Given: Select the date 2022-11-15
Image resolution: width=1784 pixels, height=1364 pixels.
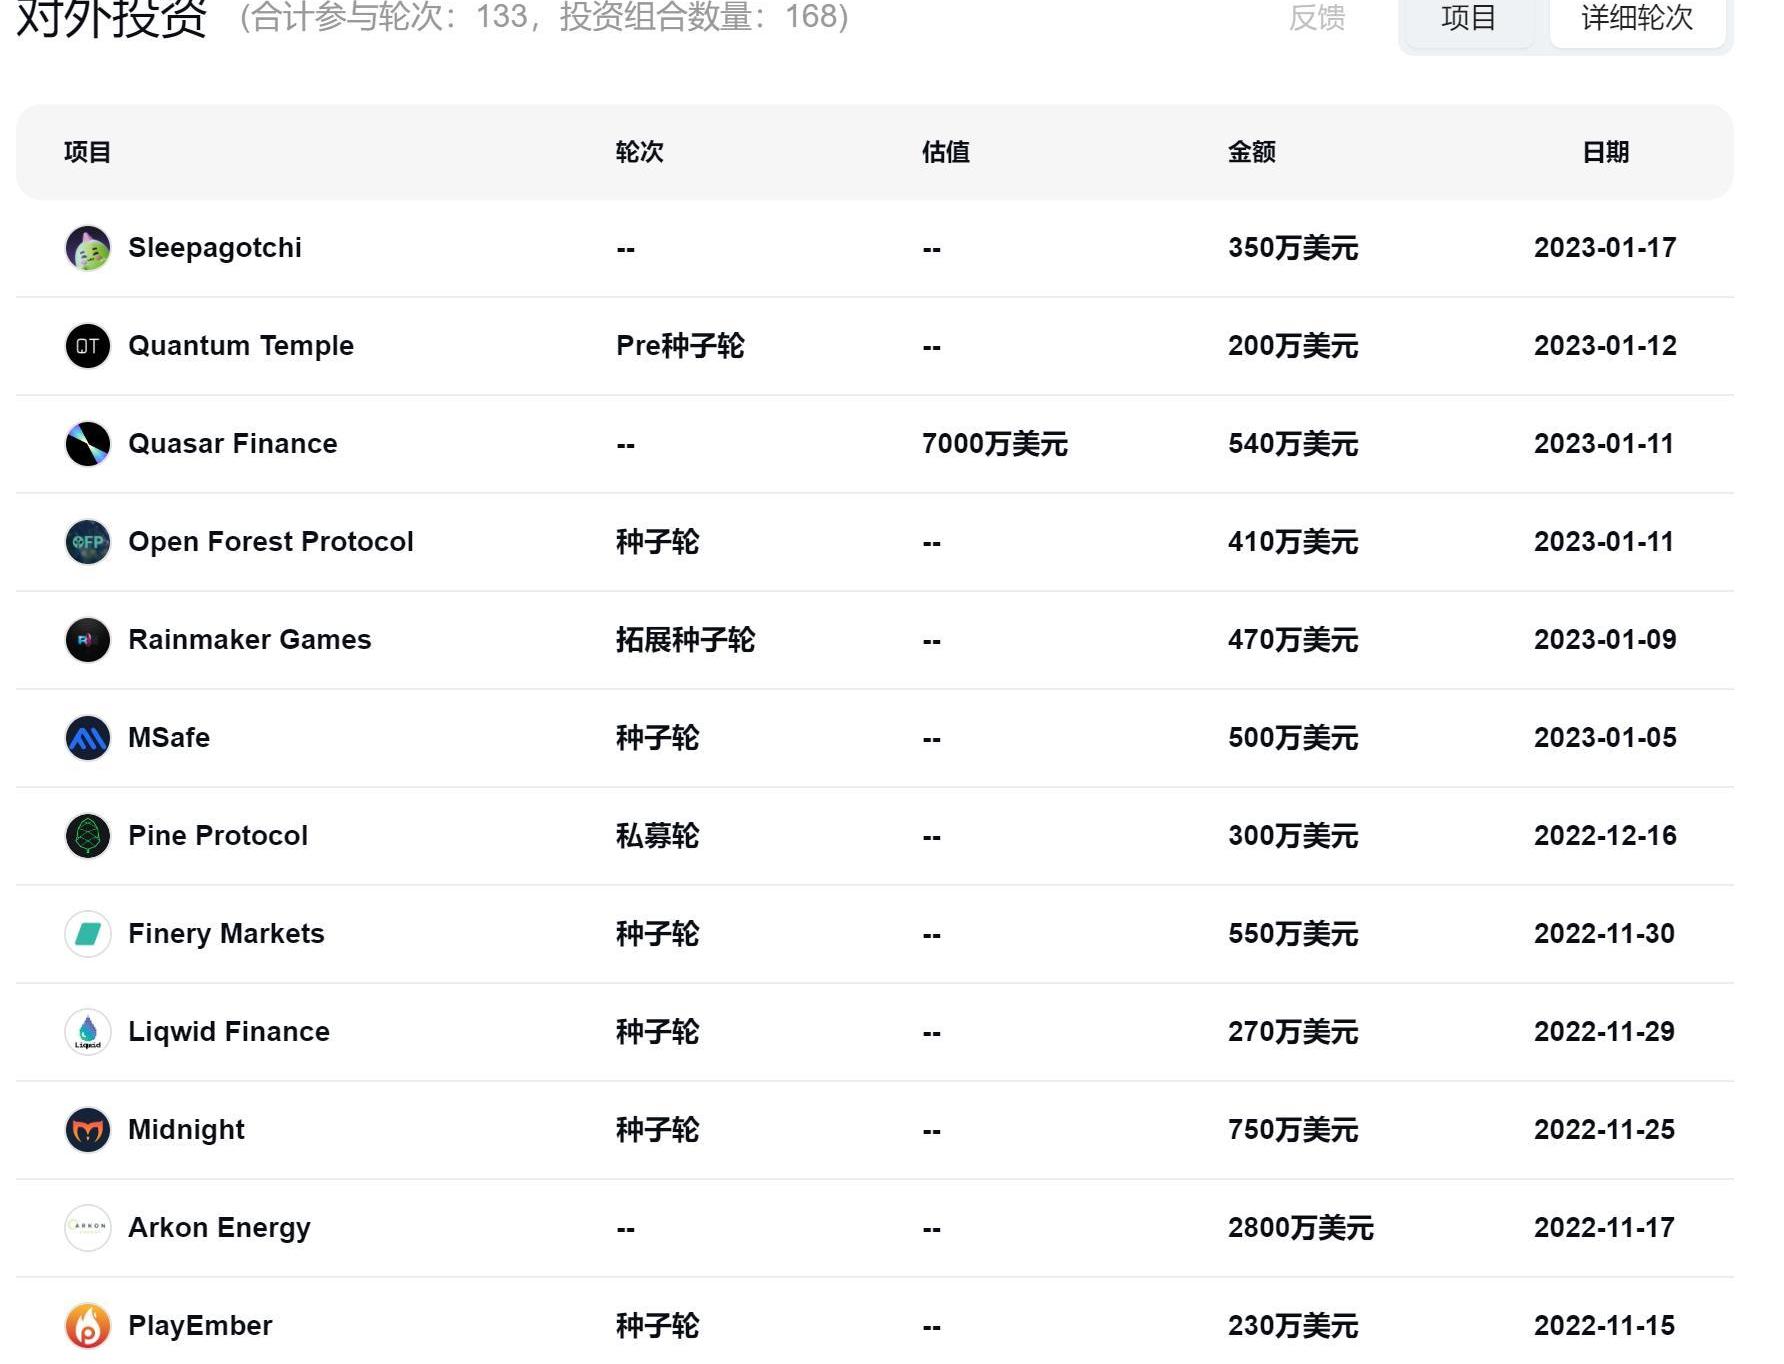Looking at the screenshot, I should (1604, 1326).
